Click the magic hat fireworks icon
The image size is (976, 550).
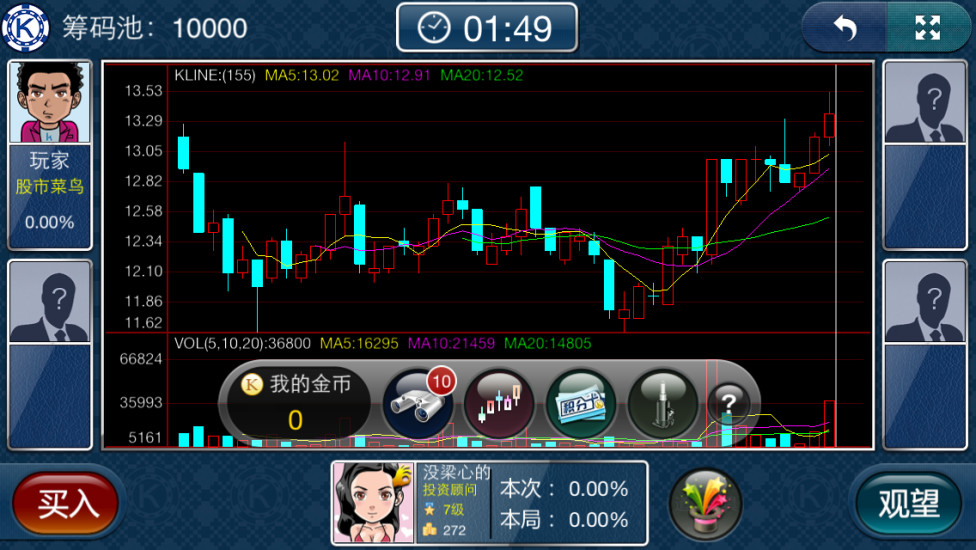coord(705,501)
